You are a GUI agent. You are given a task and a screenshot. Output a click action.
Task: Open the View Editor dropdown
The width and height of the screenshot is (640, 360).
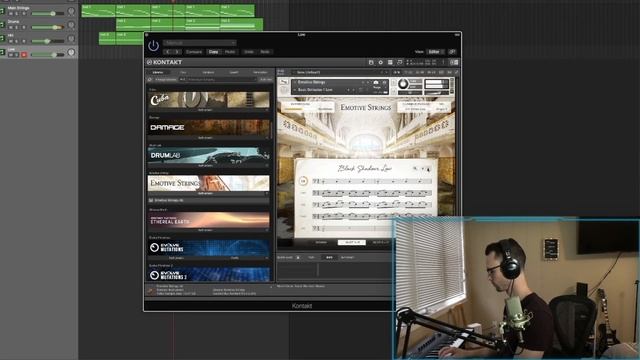pyautogui.click(x=436, y=52)
